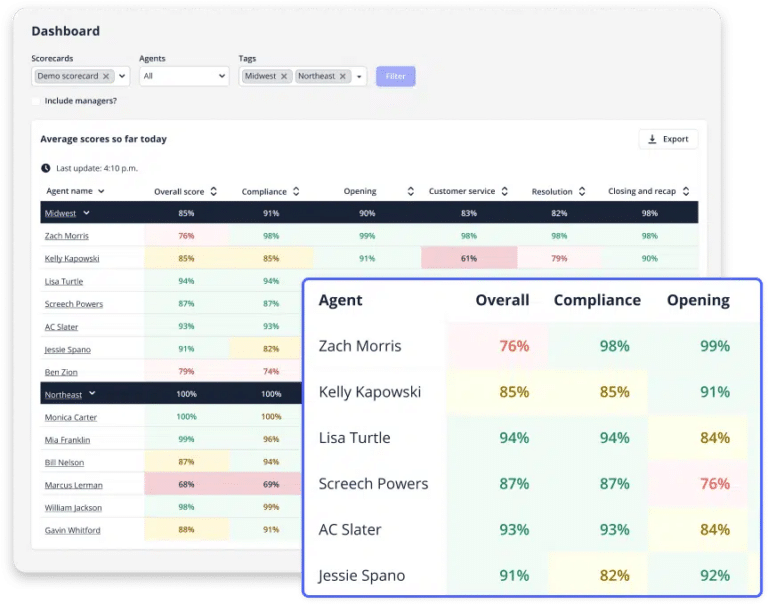Sort by Resolution arrows
Viewport: 768px width, 604px height.
(x=582, y=192)
